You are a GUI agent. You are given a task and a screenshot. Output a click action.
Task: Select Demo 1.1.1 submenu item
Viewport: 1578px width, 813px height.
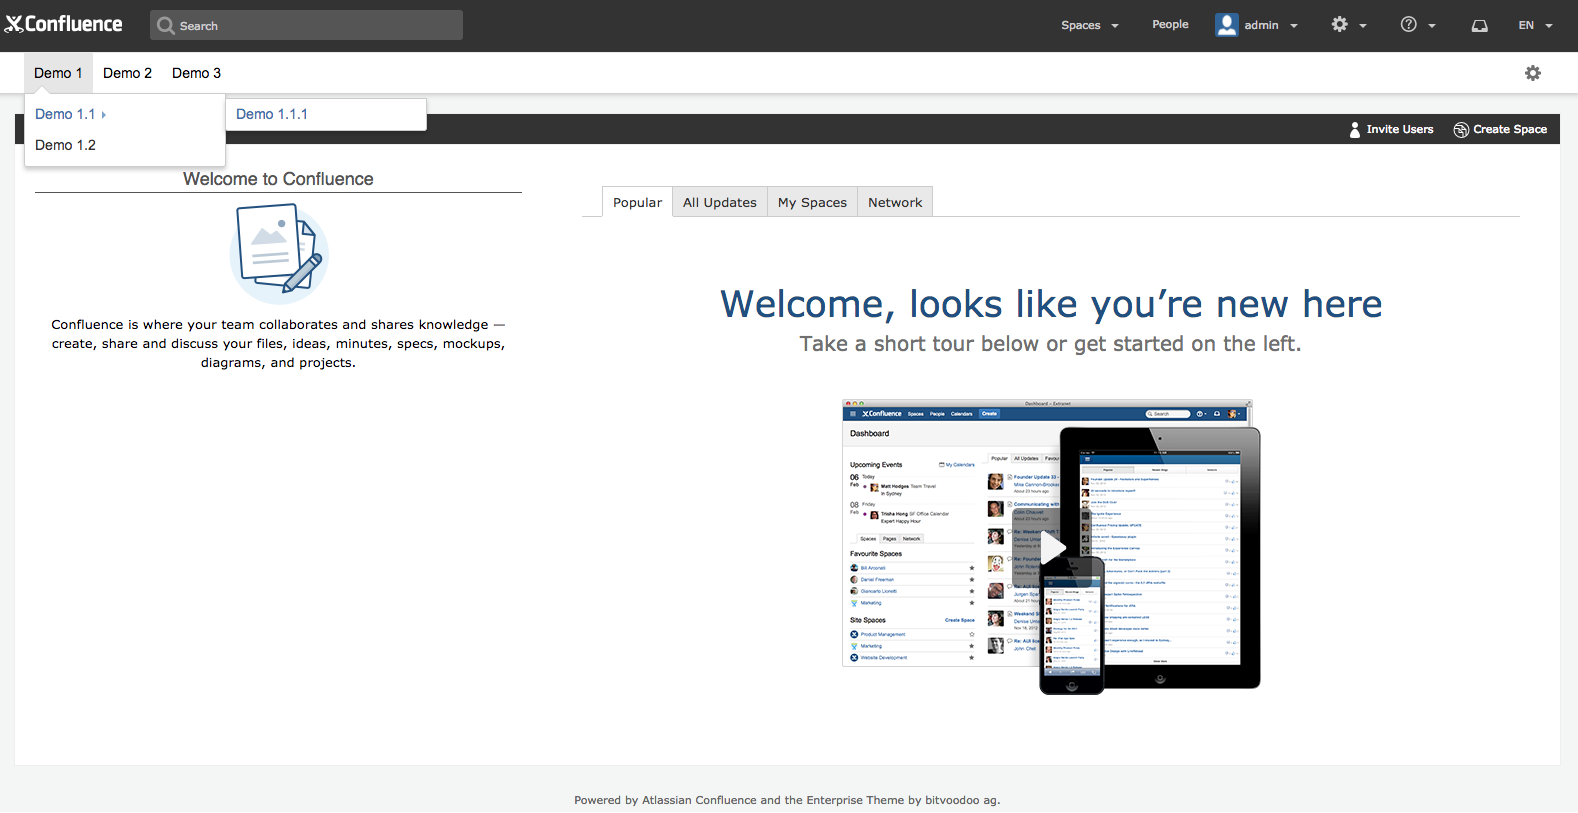[272, 114]
